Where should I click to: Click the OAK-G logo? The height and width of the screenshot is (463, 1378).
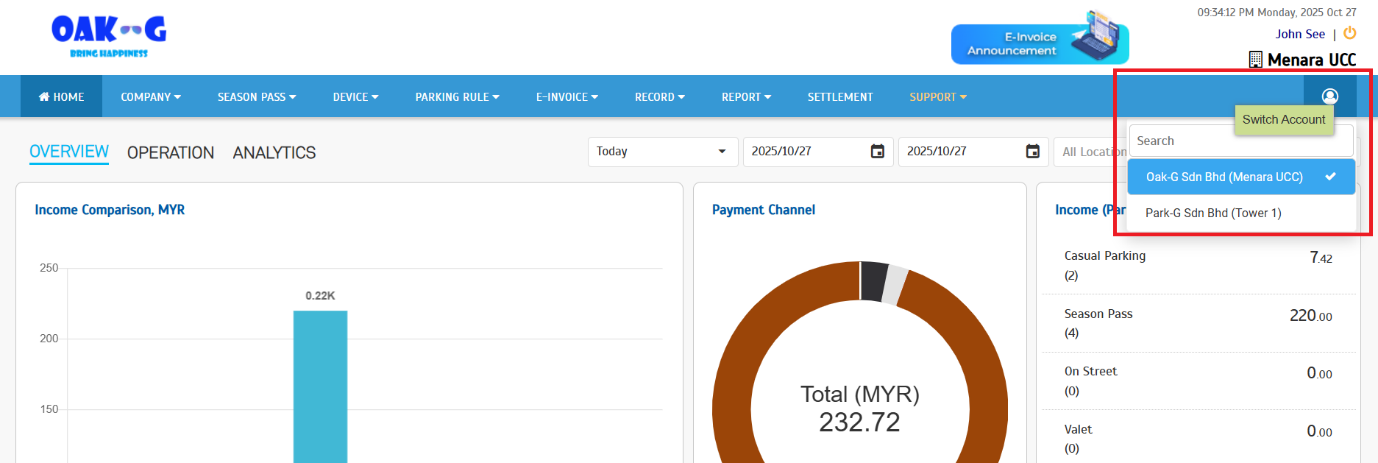tap(108, 36)
